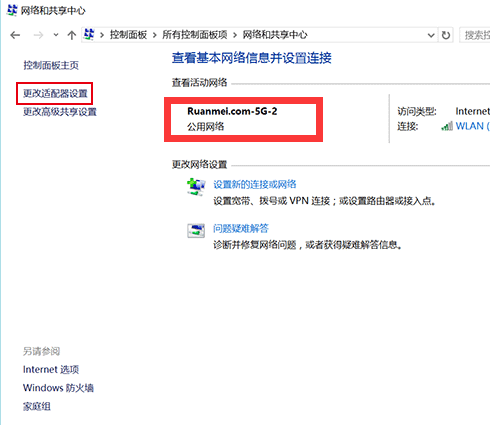This screenshot has height=425, width=490.
Task: Select the 控制面板 breadcrumb
Action: click(x=128, y=35)
